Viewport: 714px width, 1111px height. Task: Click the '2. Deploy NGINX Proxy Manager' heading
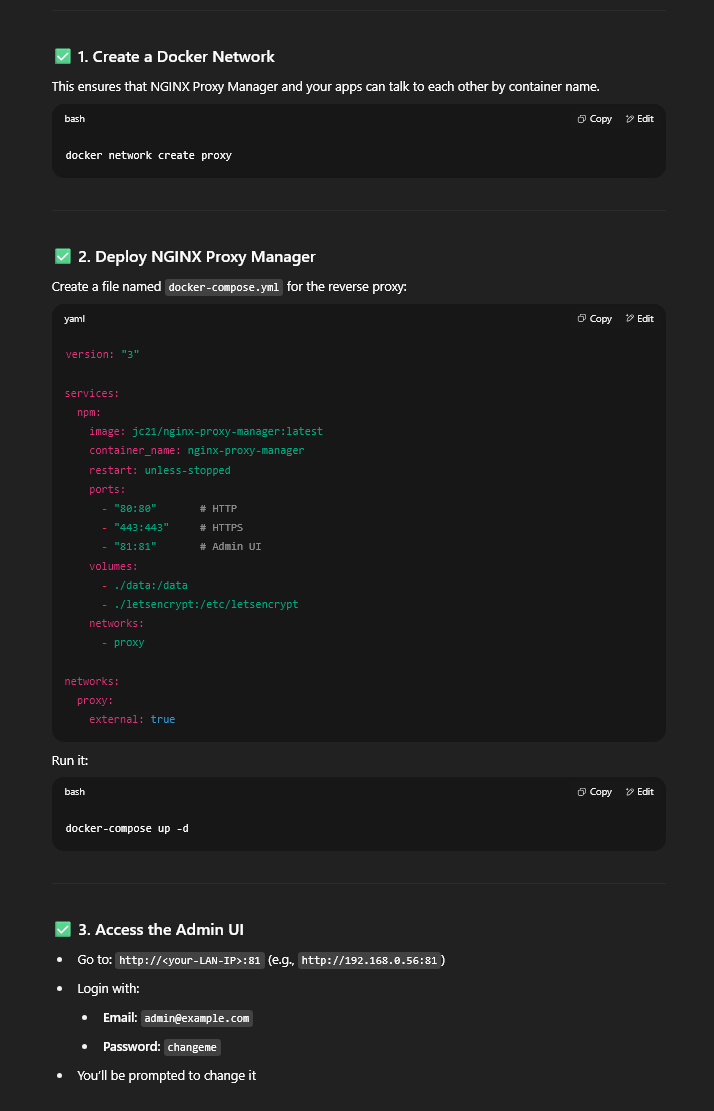click(x=196, y=256)
